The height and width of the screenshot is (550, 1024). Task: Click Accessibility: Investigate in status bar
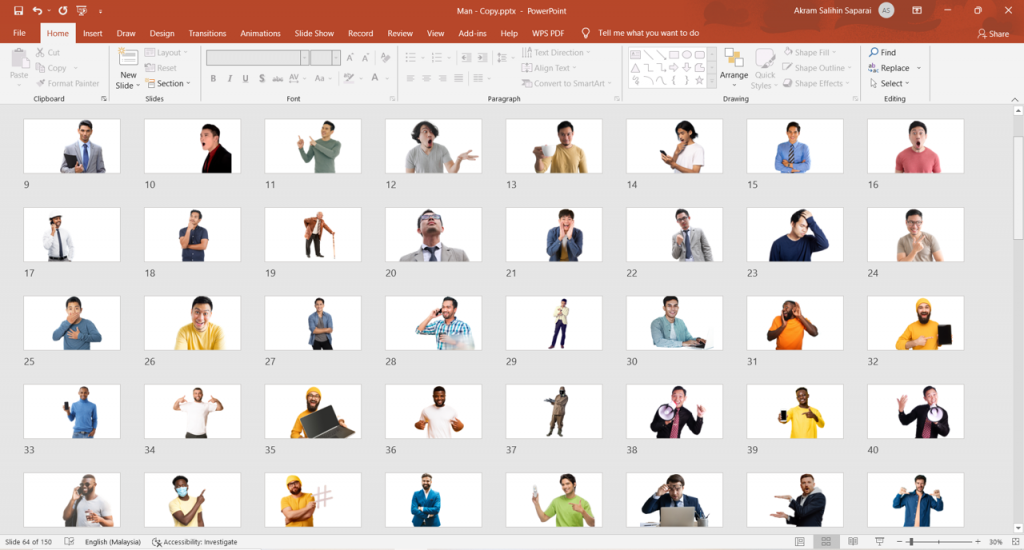(x=195, y=541)
